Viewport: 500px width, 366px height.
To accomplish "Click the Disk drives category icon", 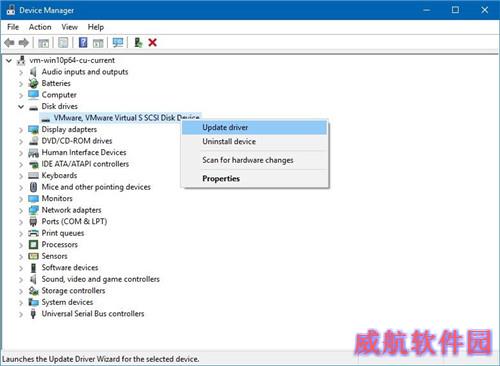I will coord(33,107).
